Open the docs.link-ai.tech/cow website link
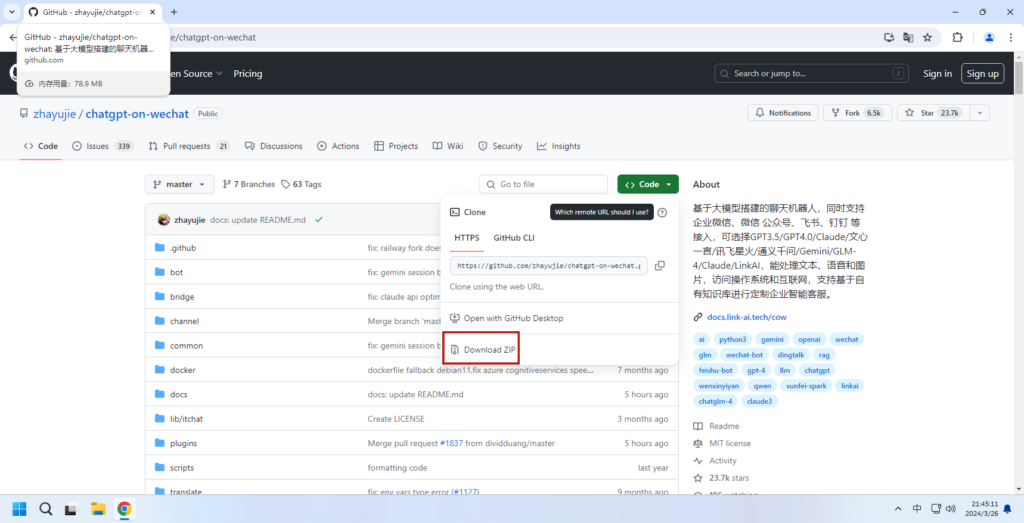 point(746,317)
